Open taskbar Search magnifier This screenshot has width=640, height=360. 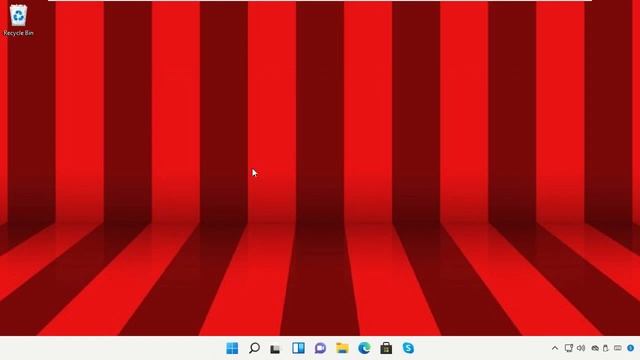(254, 348)
